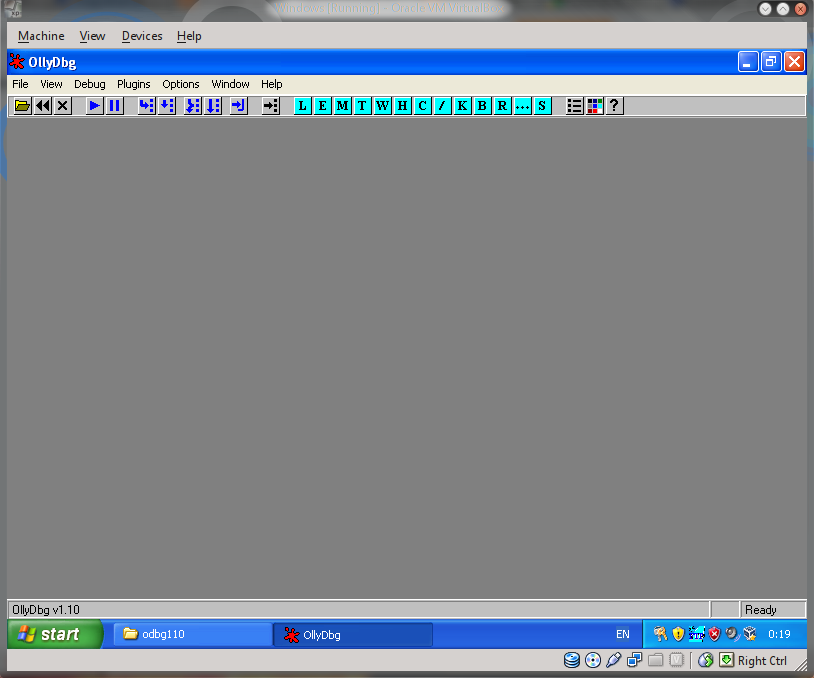Click the Step over toolbar icon

click(x=167, y=106)
